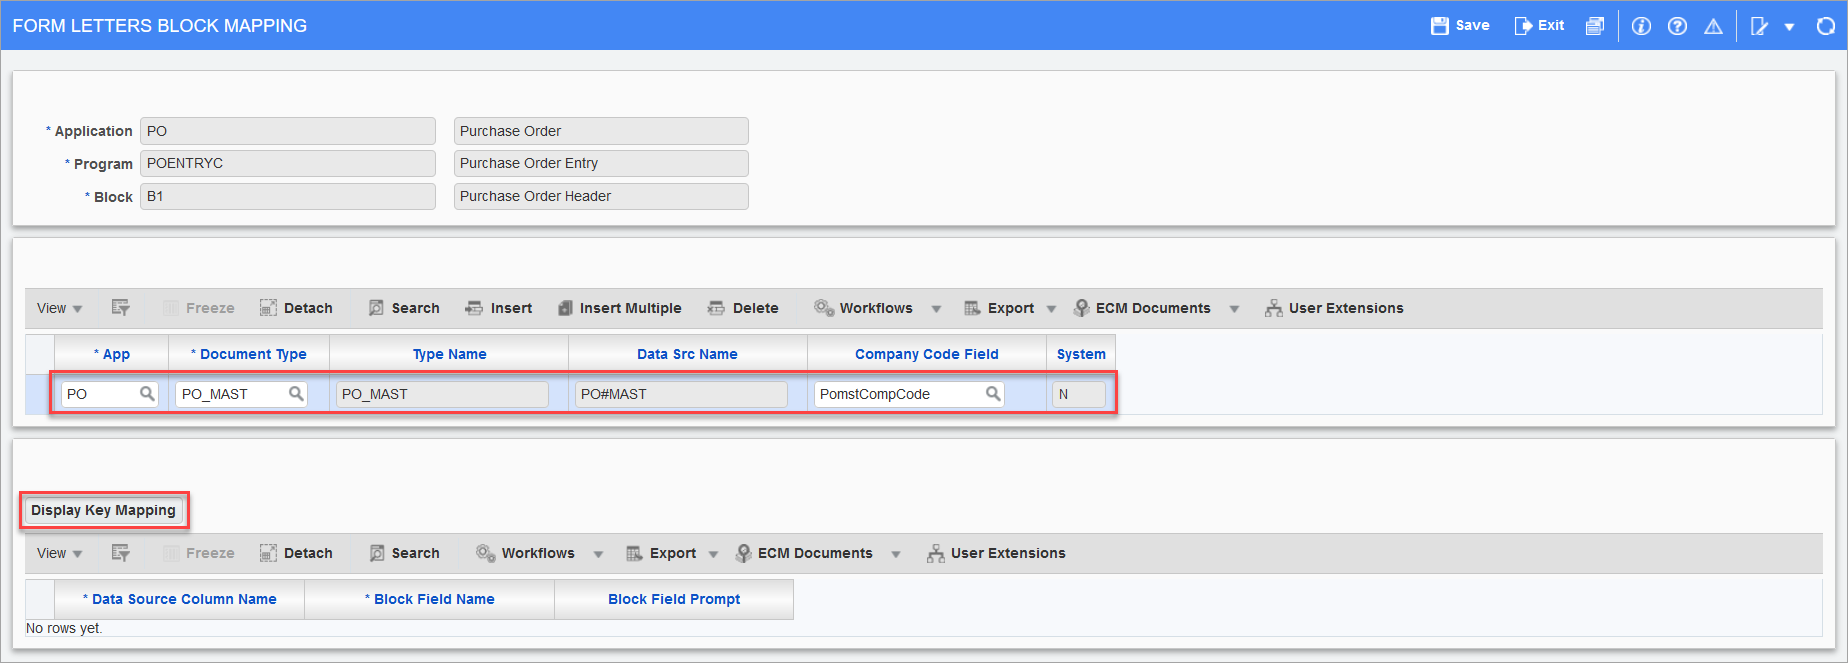1848x663 pixels.
Task: Expand upper Export dropdown arrow
Action: pos(1051,309)
